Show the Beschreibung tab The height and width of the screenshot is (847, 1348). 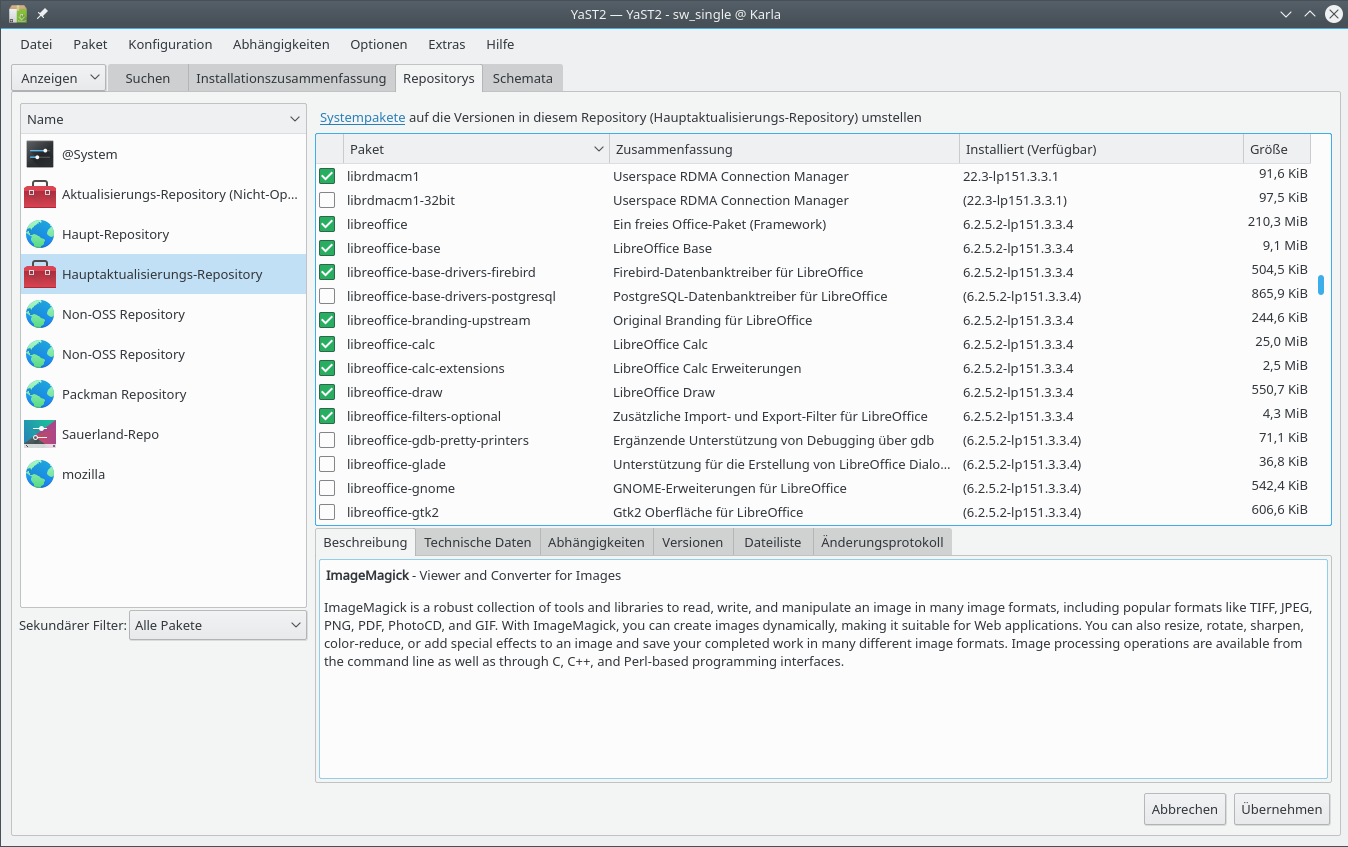365,542
